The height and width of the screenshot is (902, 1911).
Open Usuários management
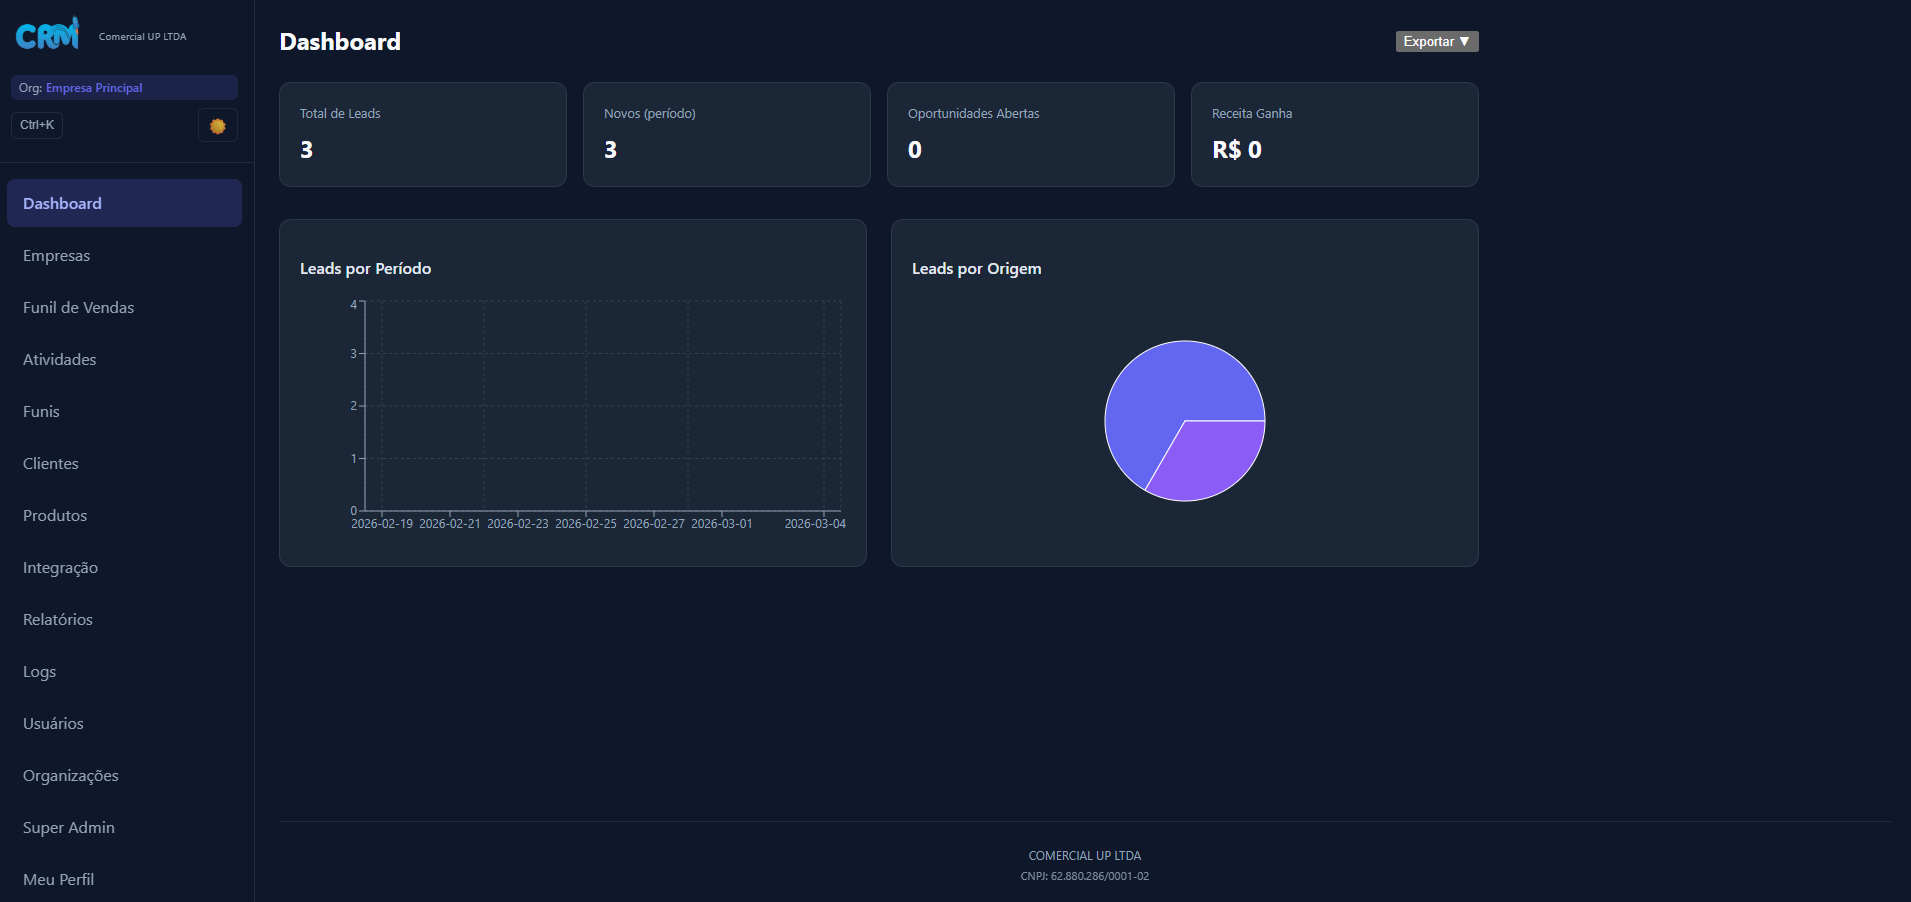click(x=53, y=724)
